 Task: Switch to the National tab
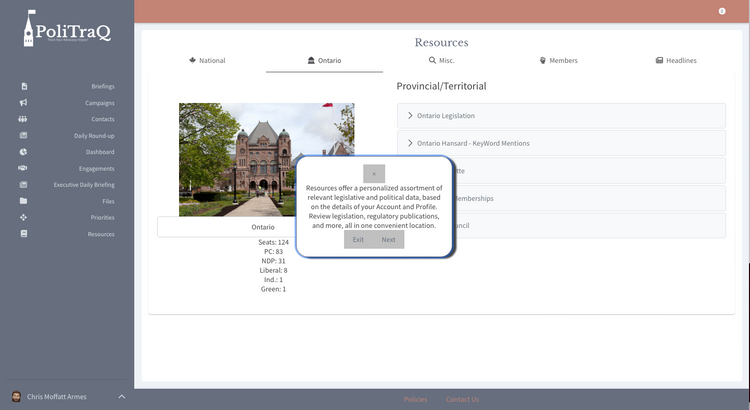(207, 61)
